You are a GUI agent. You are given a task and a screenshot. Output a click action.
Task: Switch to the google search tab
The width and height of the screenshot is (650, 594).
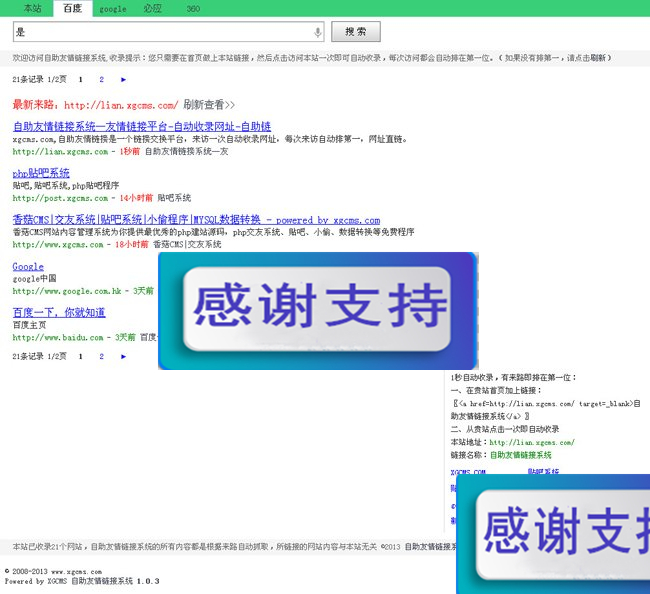pos(112,9)
